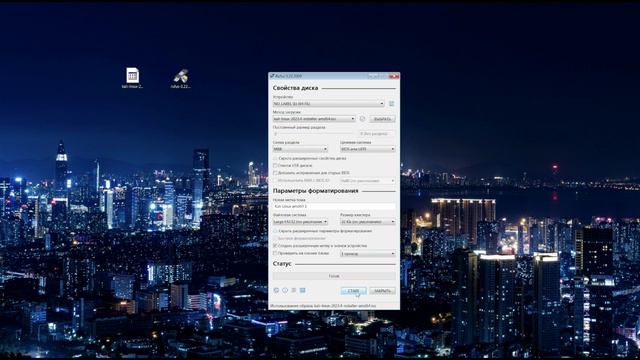This screenshot has width=640, height=360.
Task: Enable 'Проверить на плохие блоки' checkbox
Action: coord(275,253)
